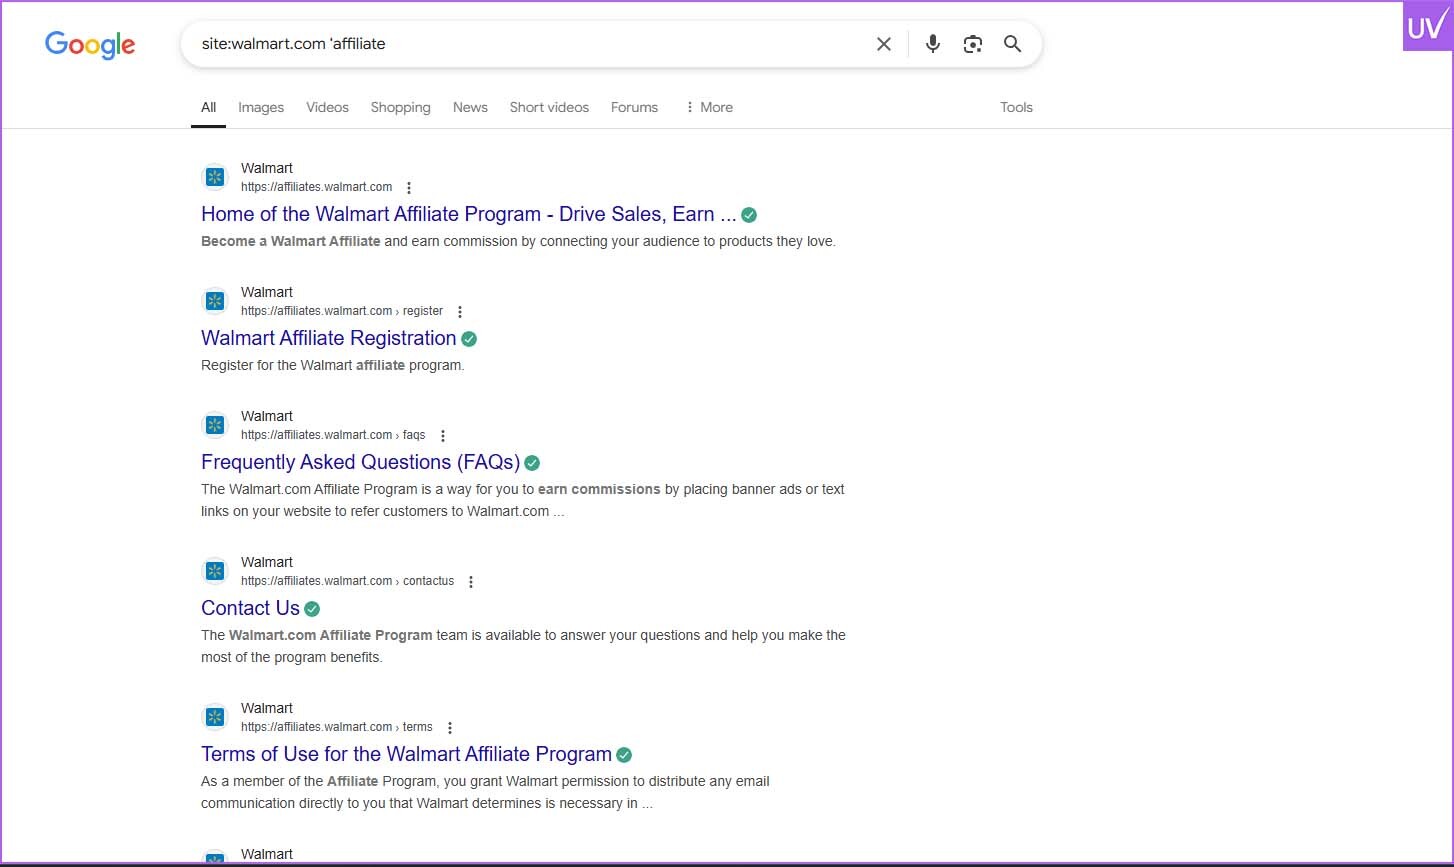The height and width of the screenshot is (867, 1454).
Task: Go to the News tab
Action: (x=470, y=107)
